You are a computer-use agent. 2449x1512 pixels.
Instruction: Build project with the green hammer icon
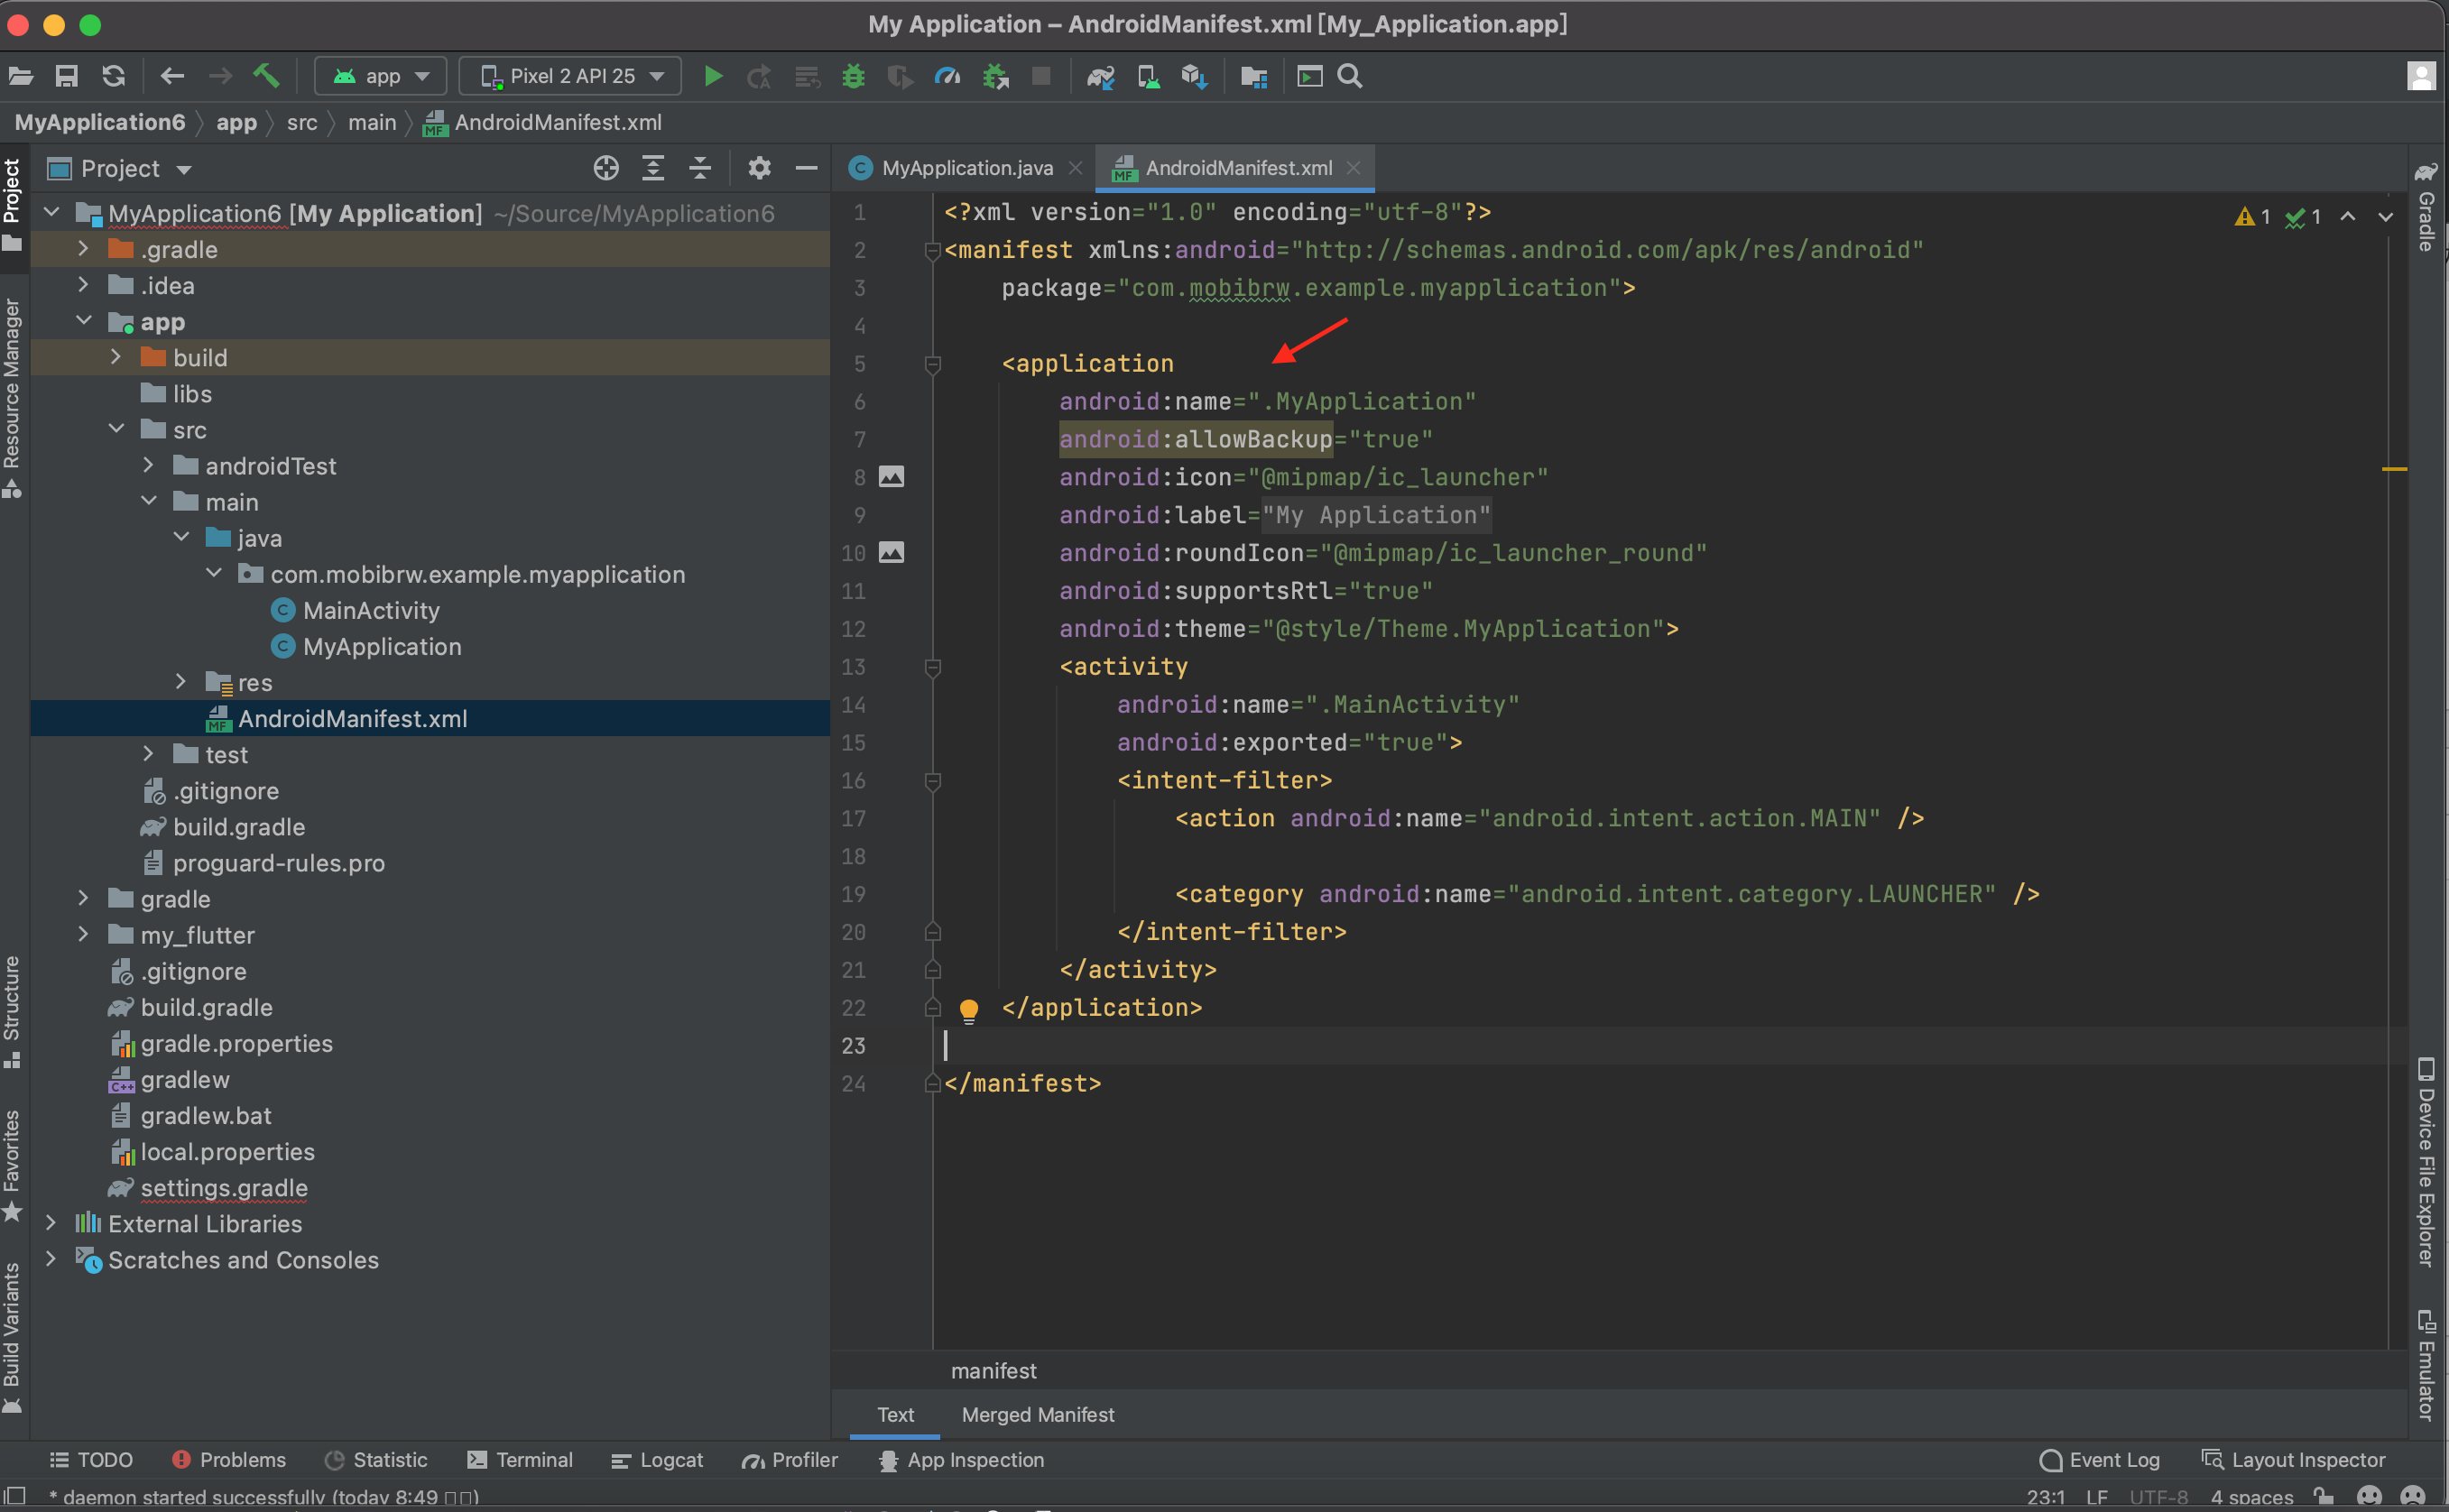267,76
